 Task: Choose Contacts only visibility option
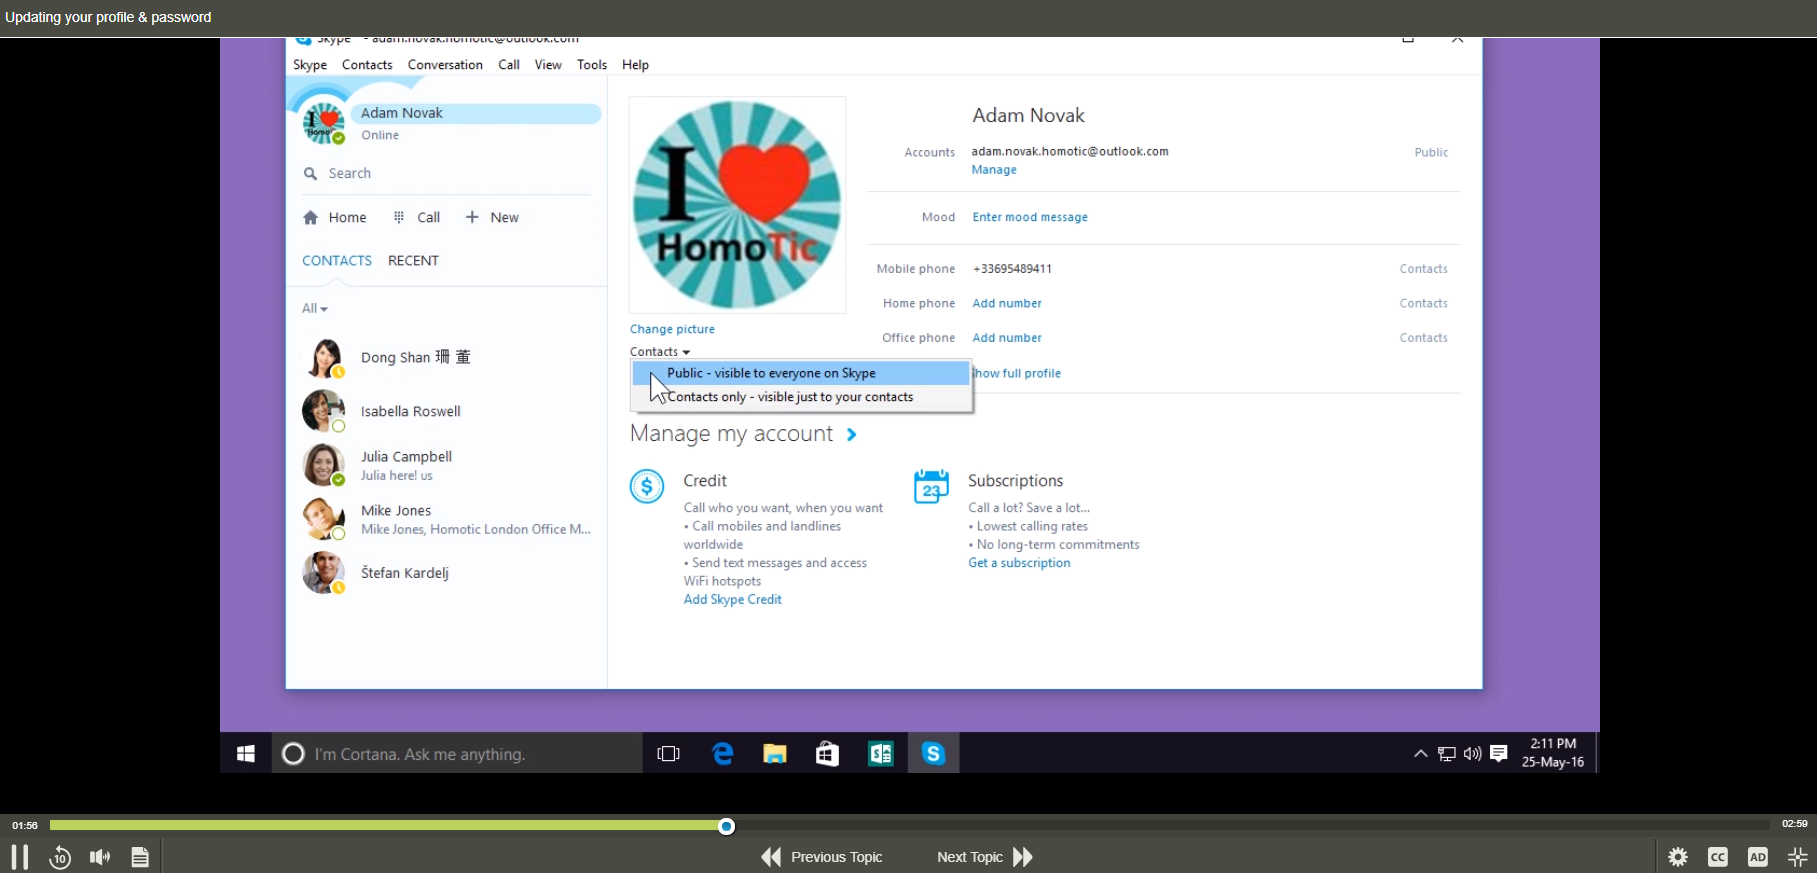[x=801, y=397]
